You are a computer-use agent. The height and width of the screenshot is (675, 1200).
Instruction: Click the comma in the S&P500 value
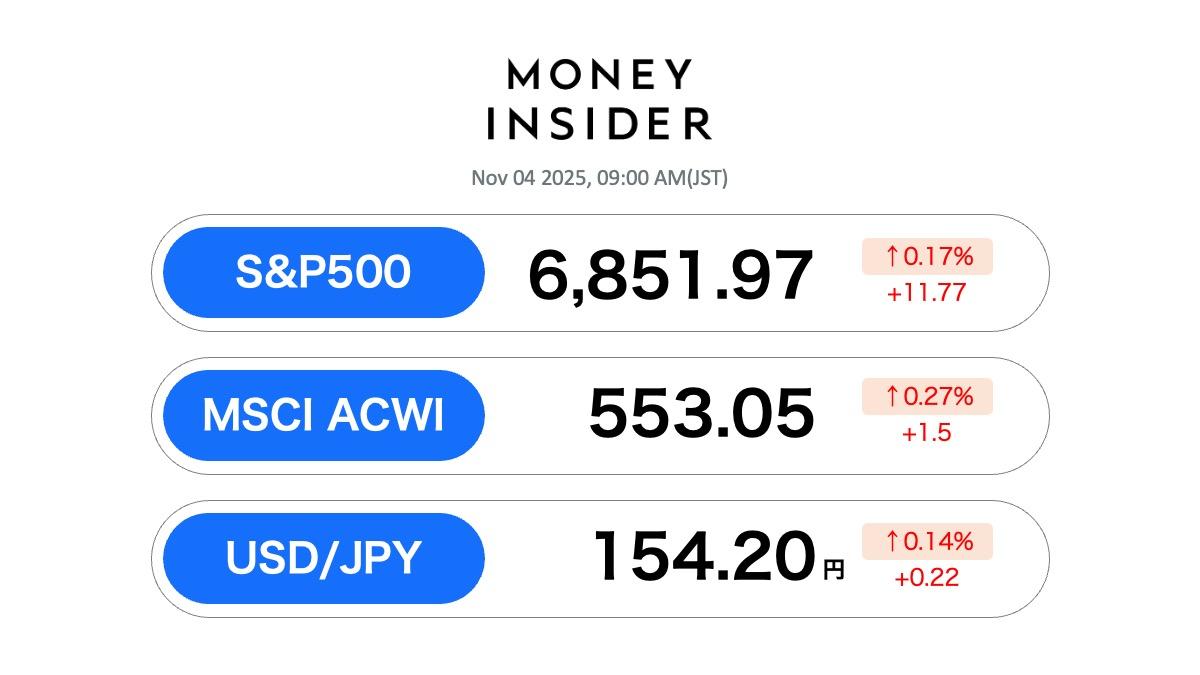578,297
